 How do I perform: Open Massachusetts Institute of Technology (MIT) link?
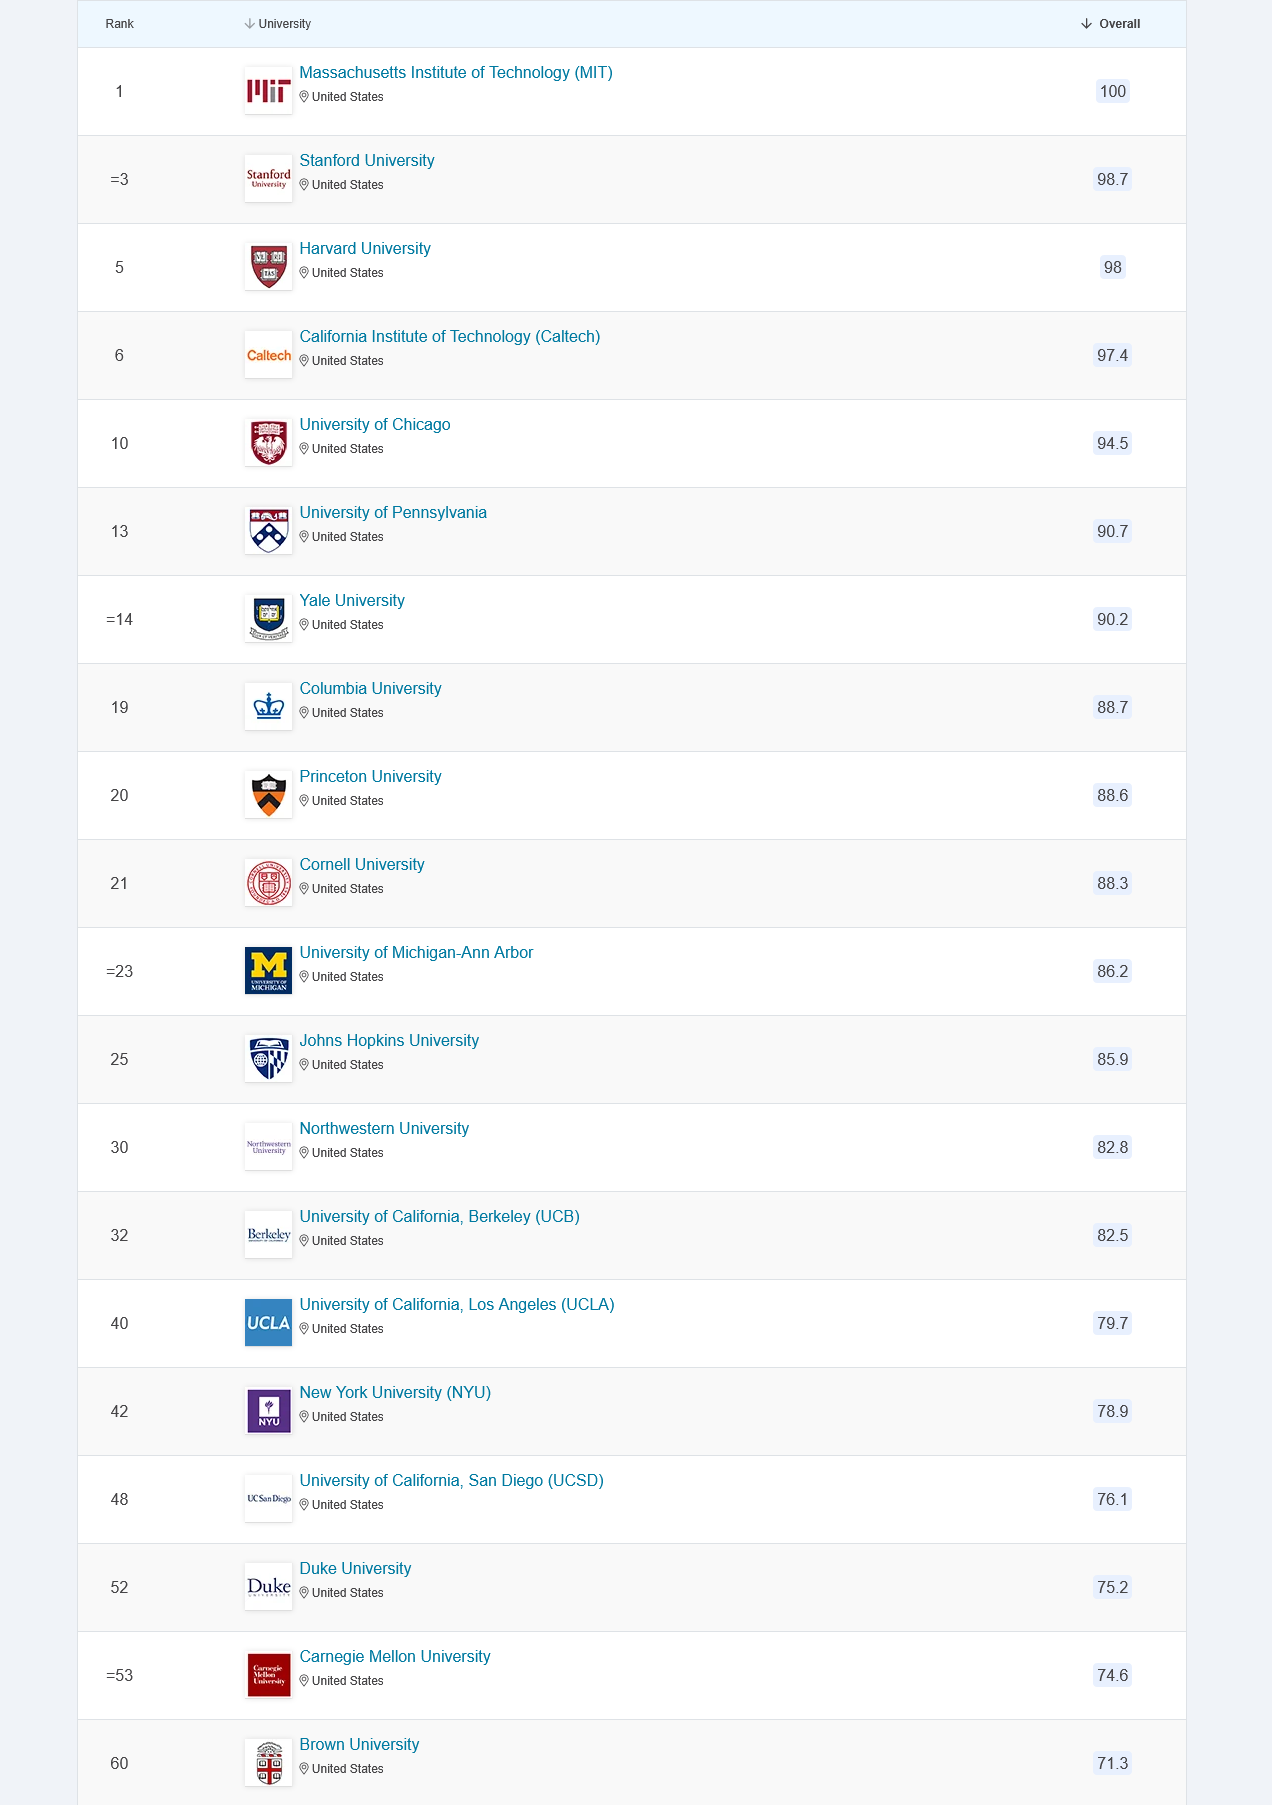(456, 73)
